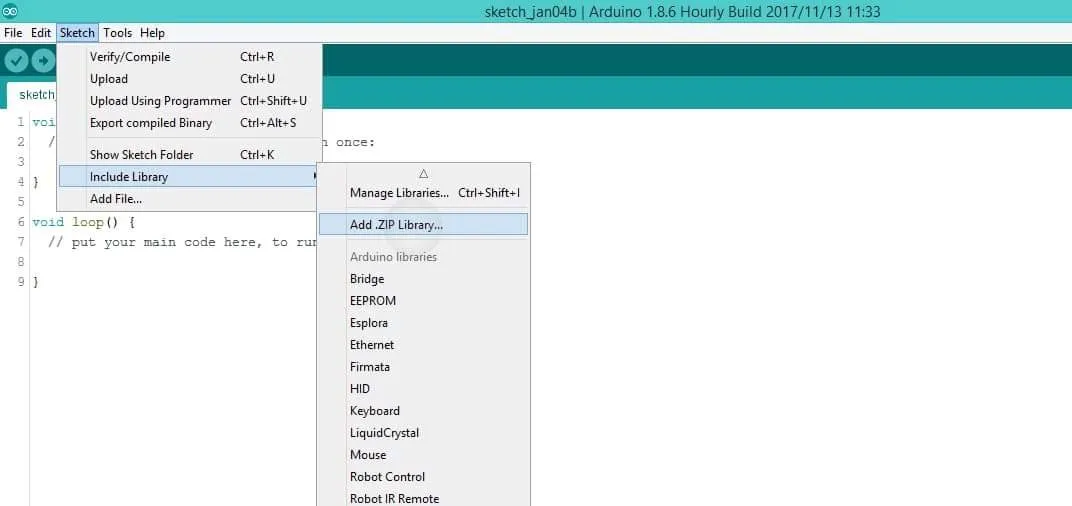This screenshot has height=506, width=1072.
Task: Include the Bridge library
Action: (424, 279)
